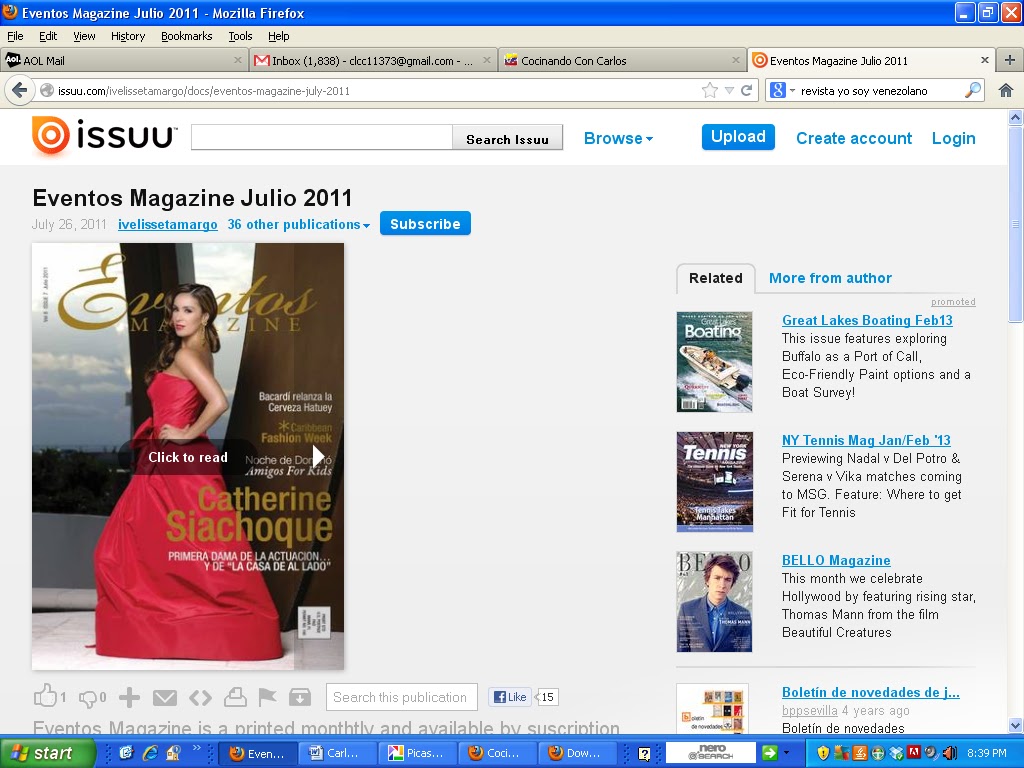Click the print publication icon

click(235, 697)
